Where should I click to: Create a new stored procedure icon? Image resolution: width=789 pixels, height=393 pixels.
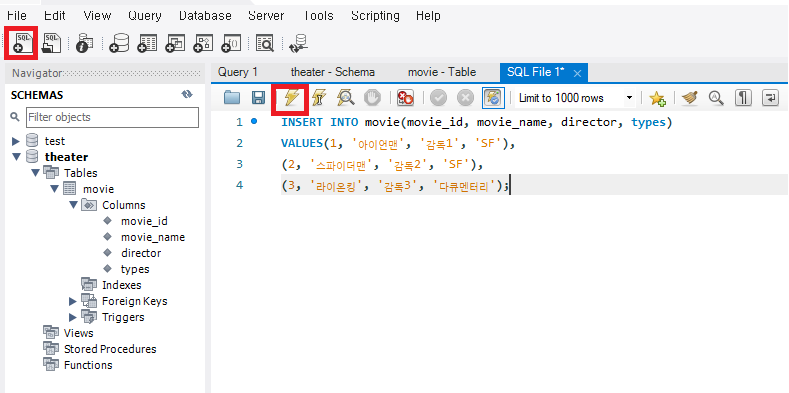(x=204, y=44)
